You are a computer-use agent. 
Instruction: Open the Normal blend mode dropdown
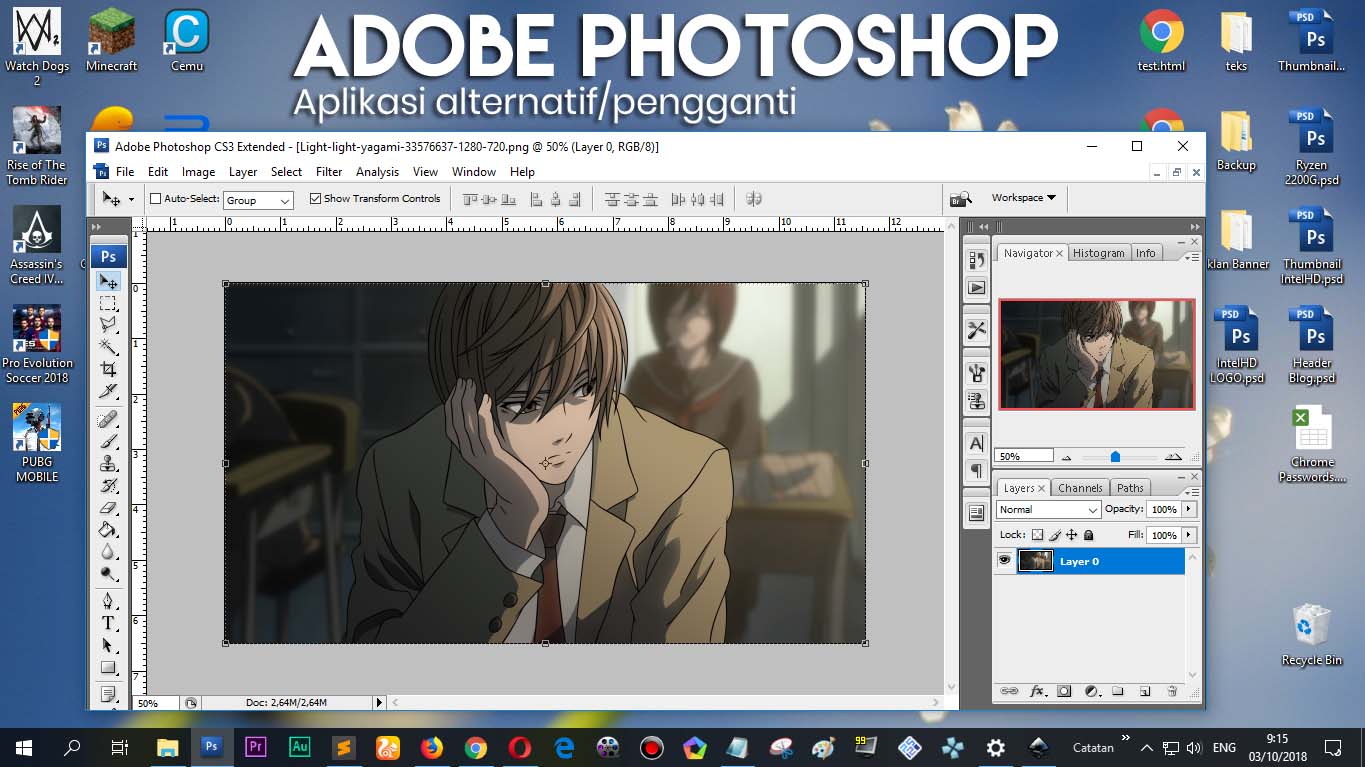(x=1048, y=509)
